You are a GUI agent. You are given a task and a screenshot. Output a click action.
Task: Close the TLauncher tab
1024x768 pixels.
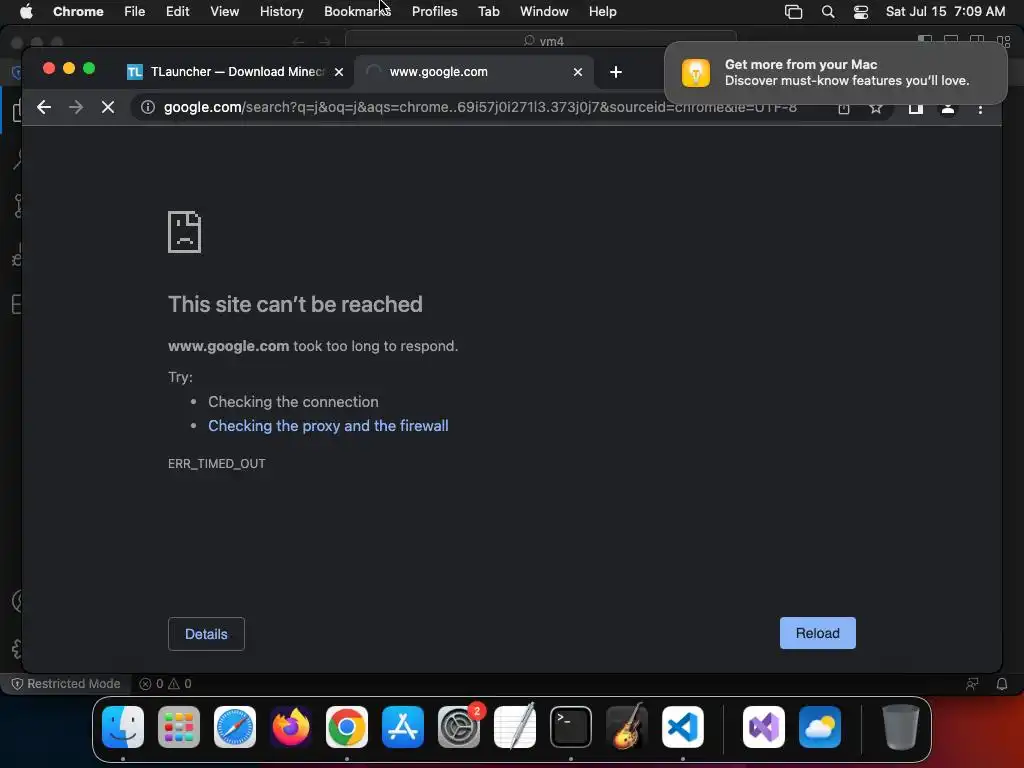tap(339, 72)
